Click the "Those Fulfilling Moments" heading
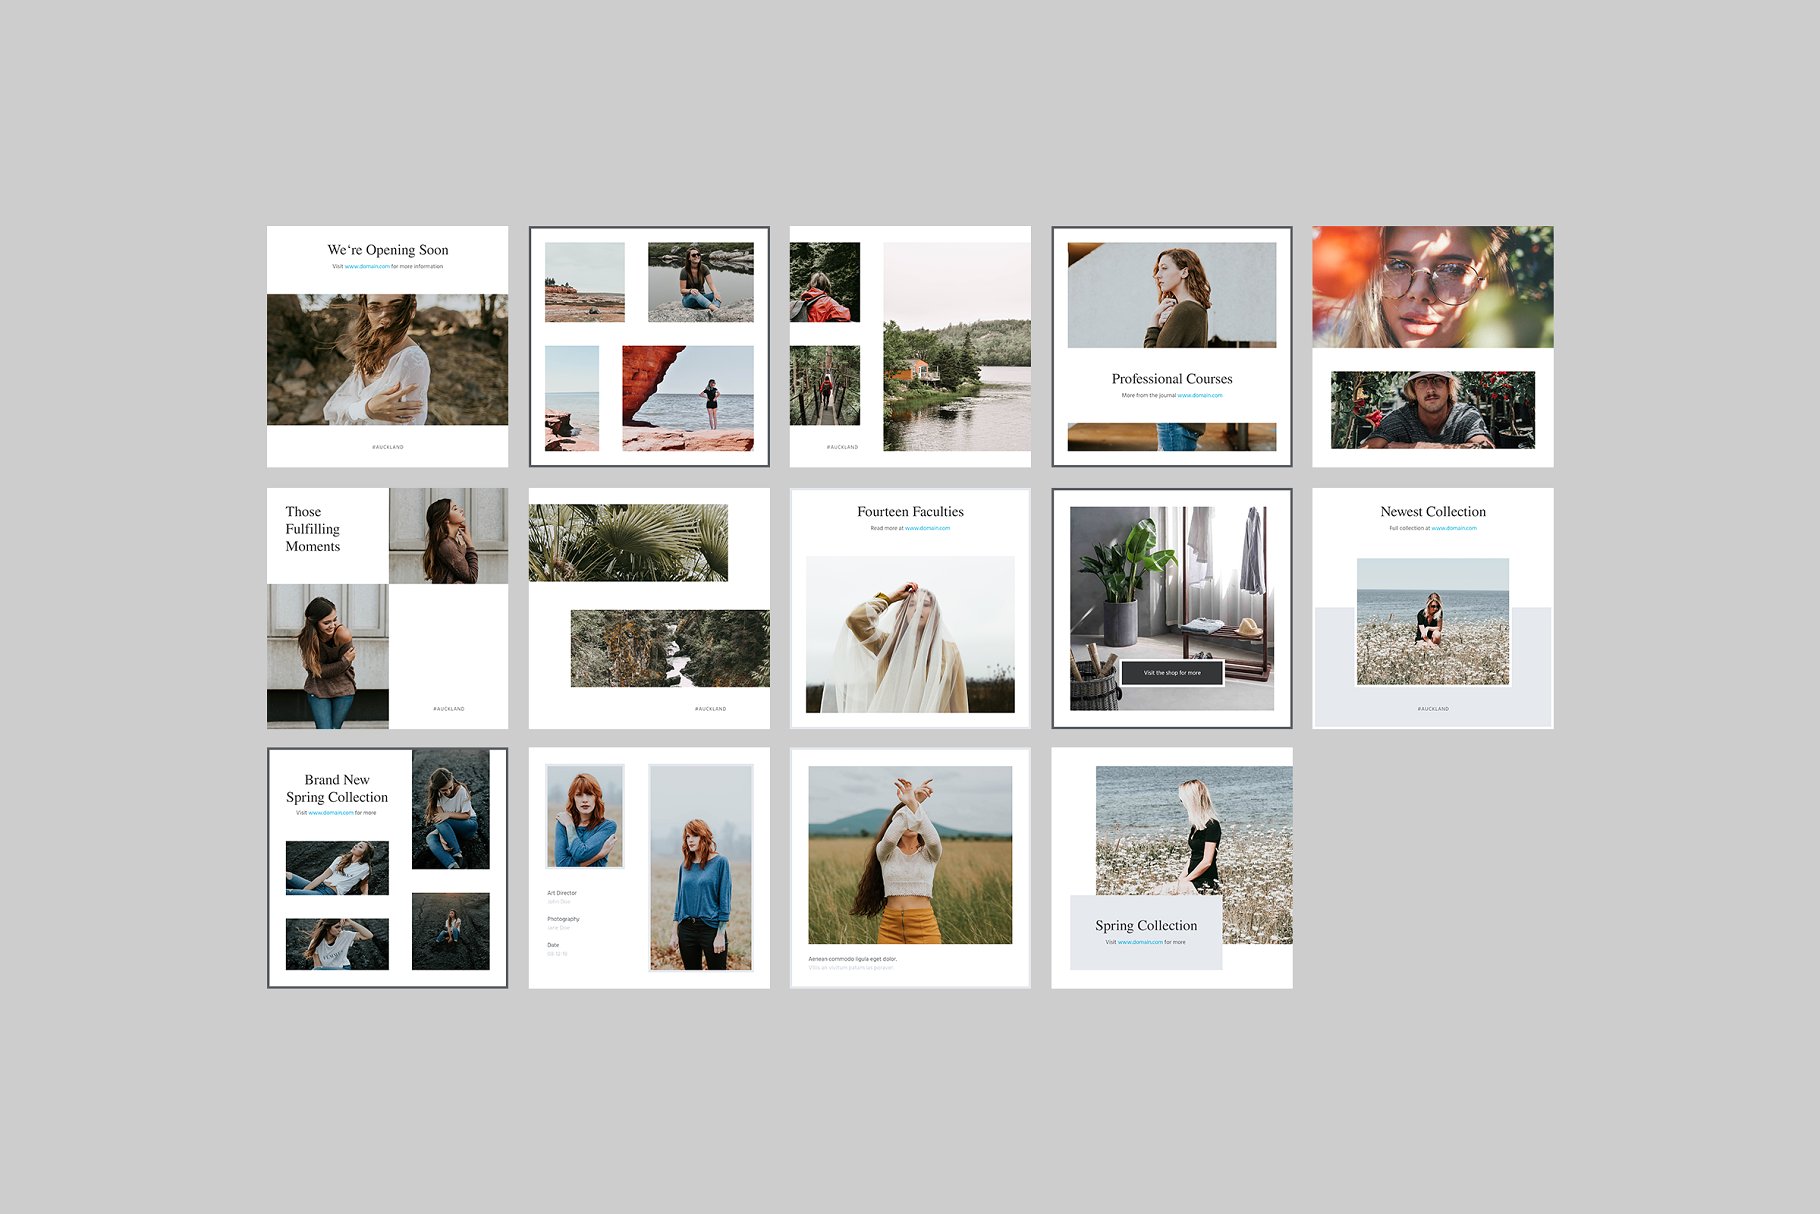The height and width of the screenshot is (1214, 1820). point(313,529)
